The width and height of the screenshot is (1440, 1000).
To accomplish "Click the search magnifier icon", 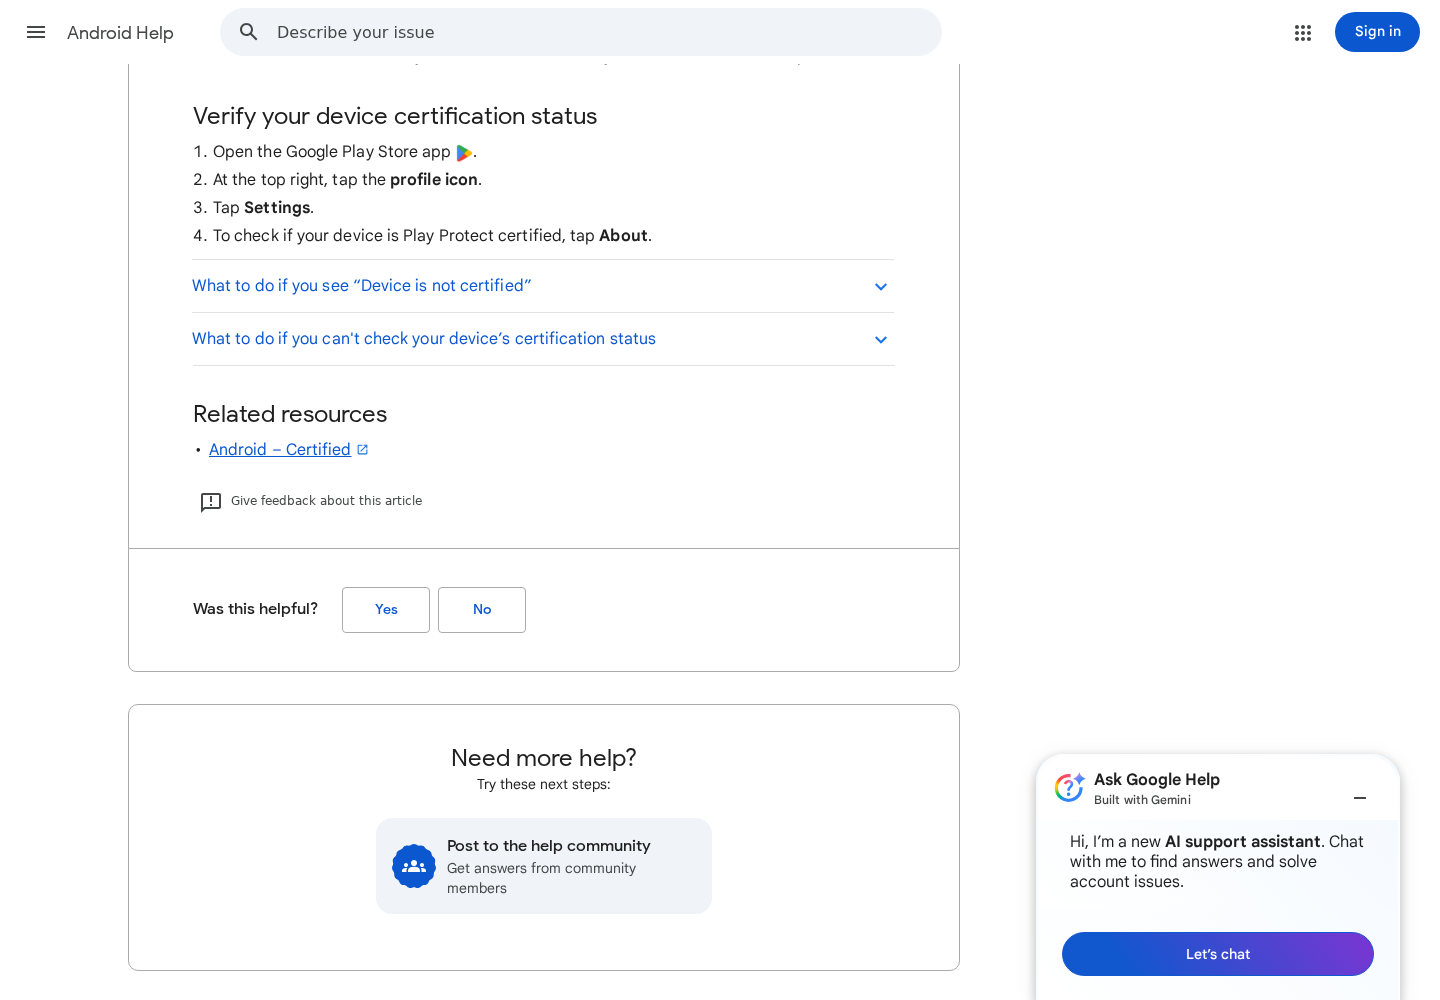I will 249,32.
